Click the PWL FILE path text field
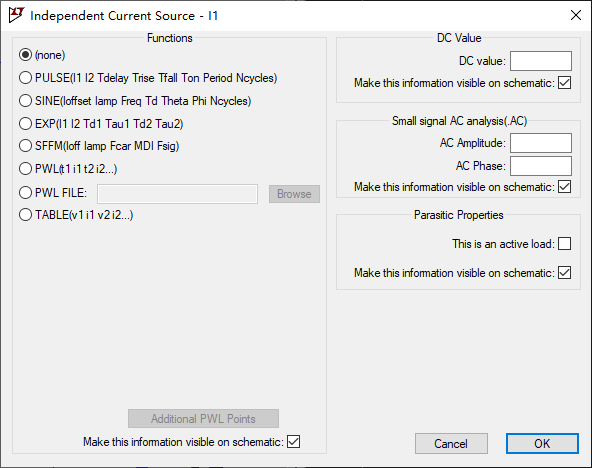 [x=177, y=194]
